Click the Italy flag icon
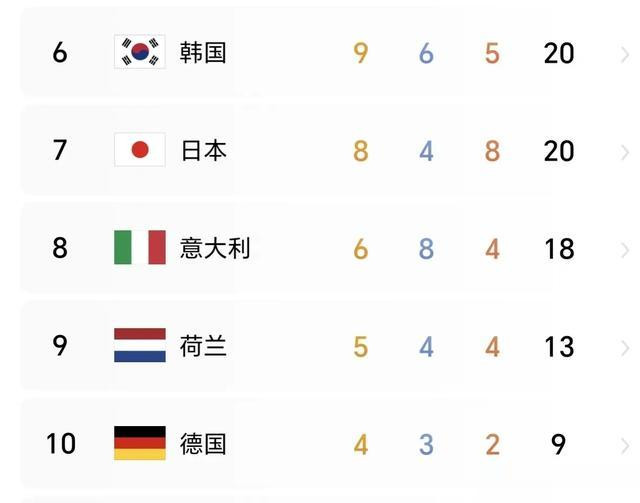The image size is (640, 503). [x=140, y=247]
